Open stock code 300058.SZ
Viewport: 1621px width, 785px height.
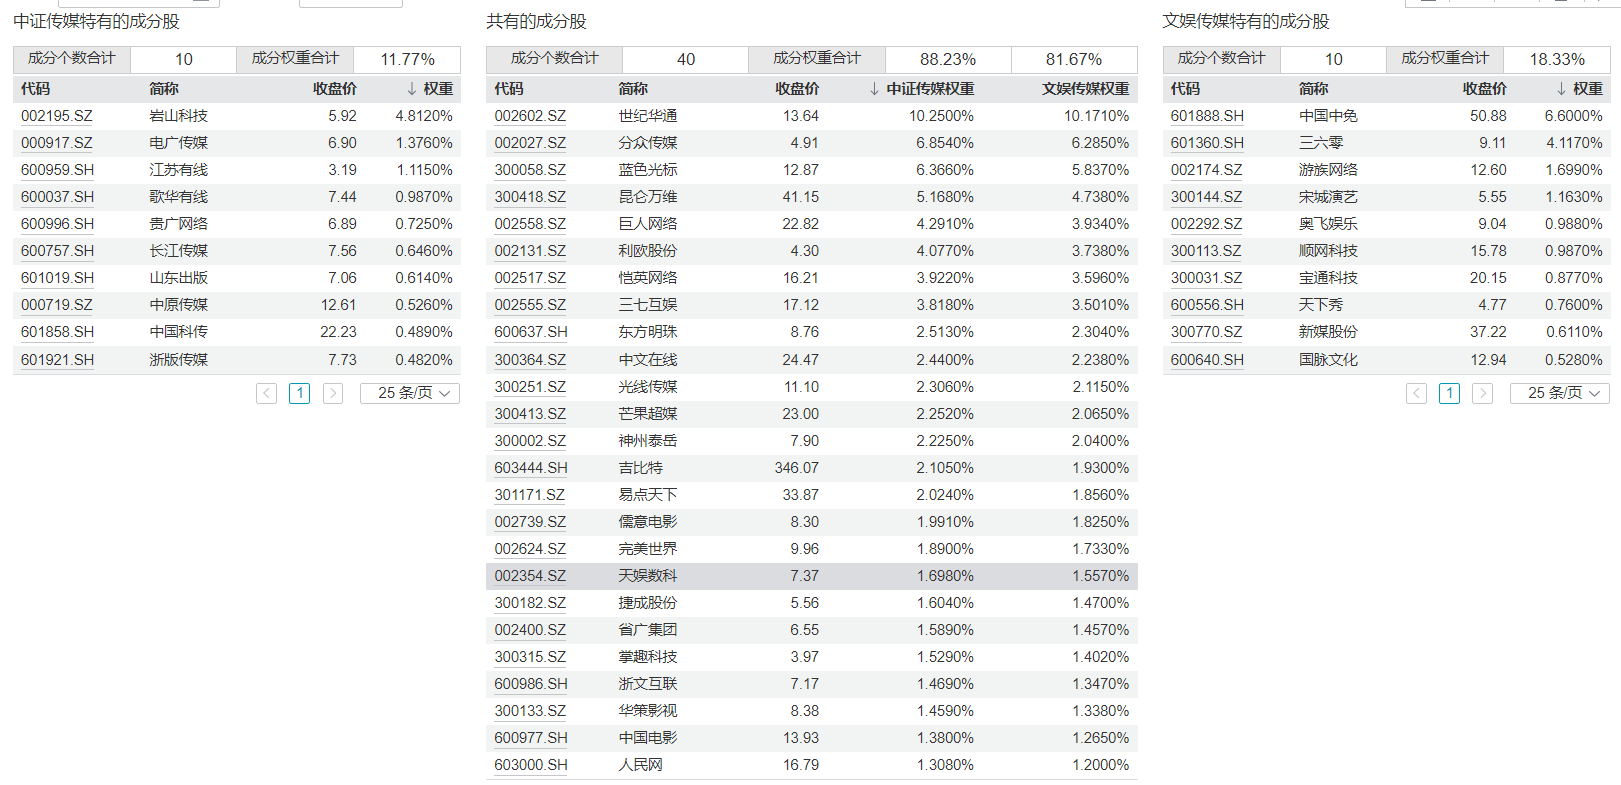pyautogui.click(x=530, y=170)
